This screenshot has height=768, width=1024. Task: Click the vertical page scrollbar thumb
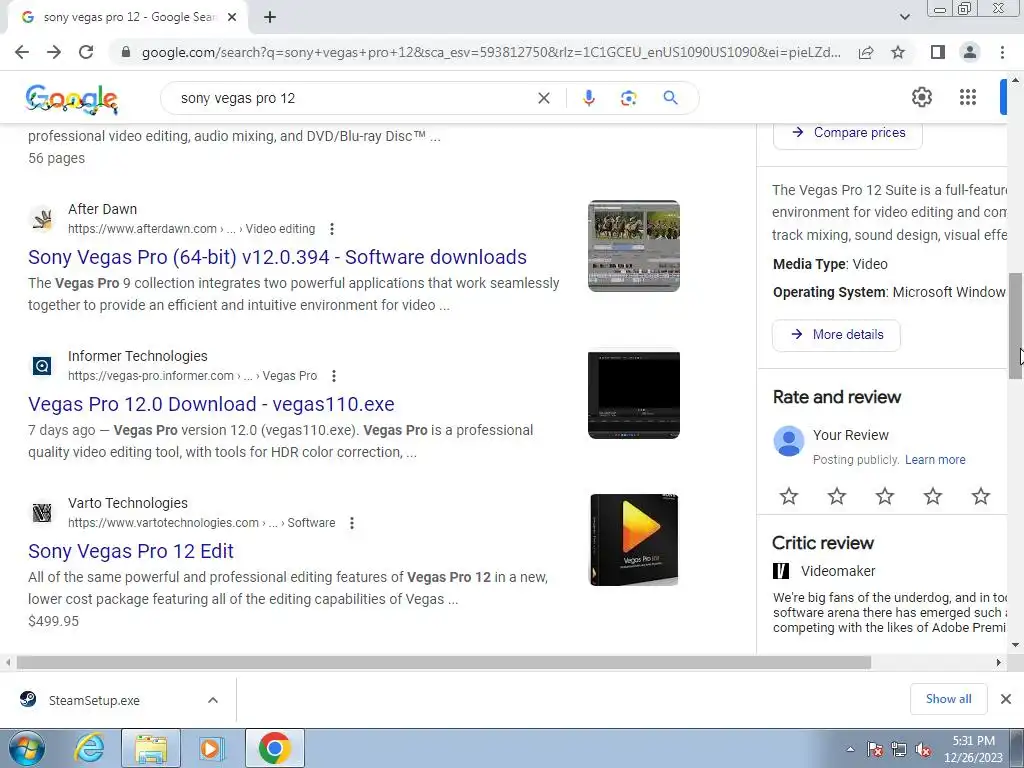point(1016,326)
